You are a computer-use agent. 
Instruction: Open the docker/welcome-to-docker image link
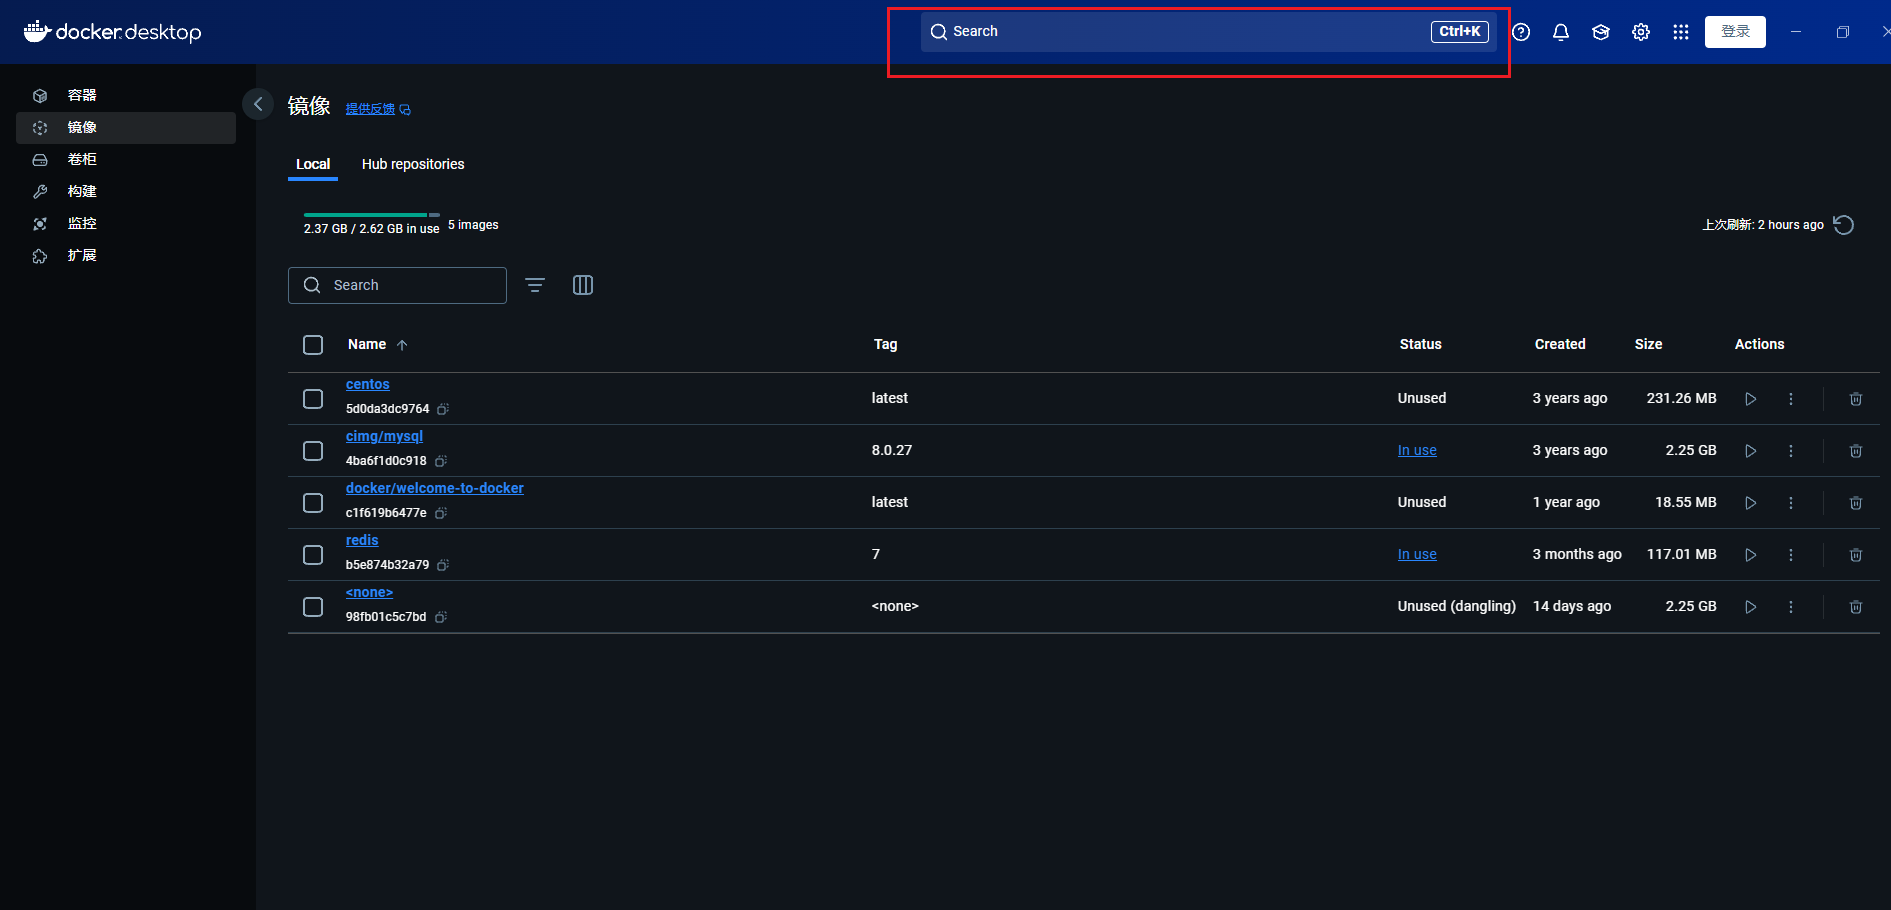tap(435, 488)
